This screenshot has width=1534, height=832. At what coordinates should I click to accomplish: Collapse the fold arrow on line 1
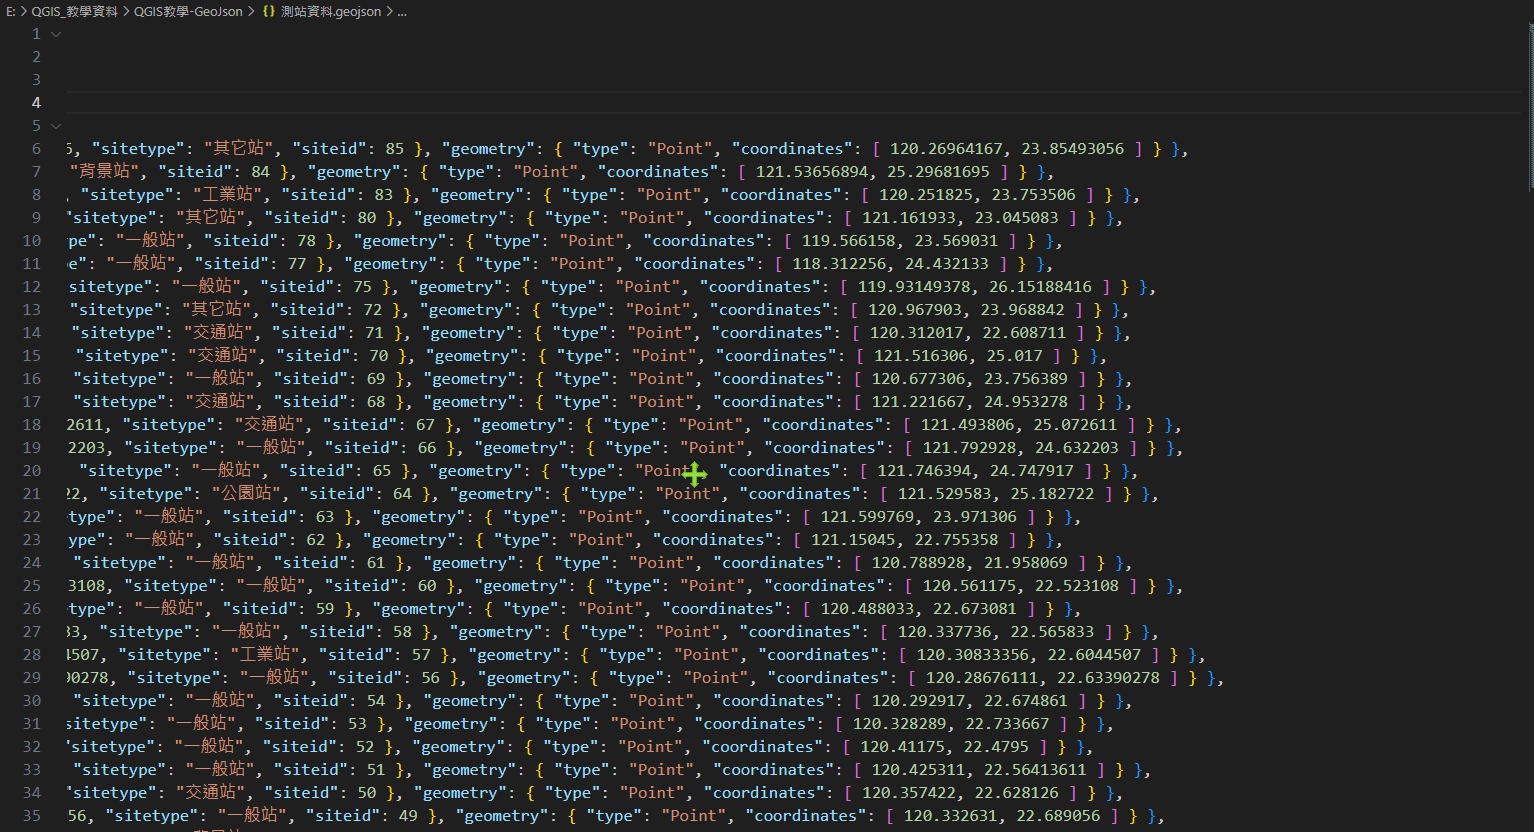[x=56, y=34]
